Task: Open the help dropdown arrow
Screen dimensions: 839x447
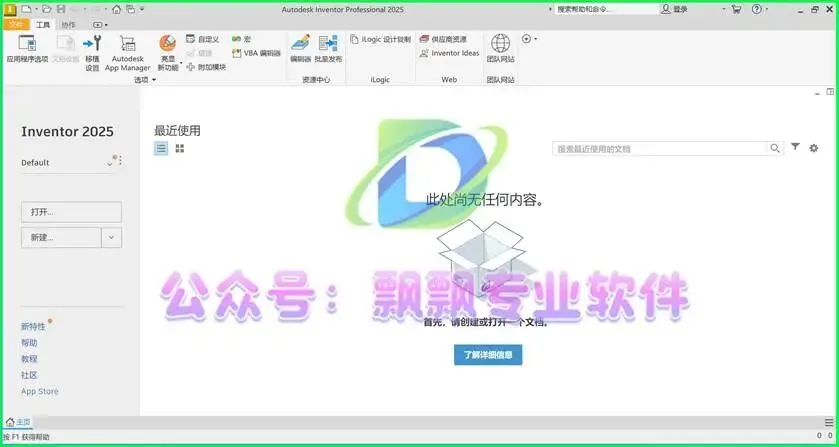Action: click(766, 9)
